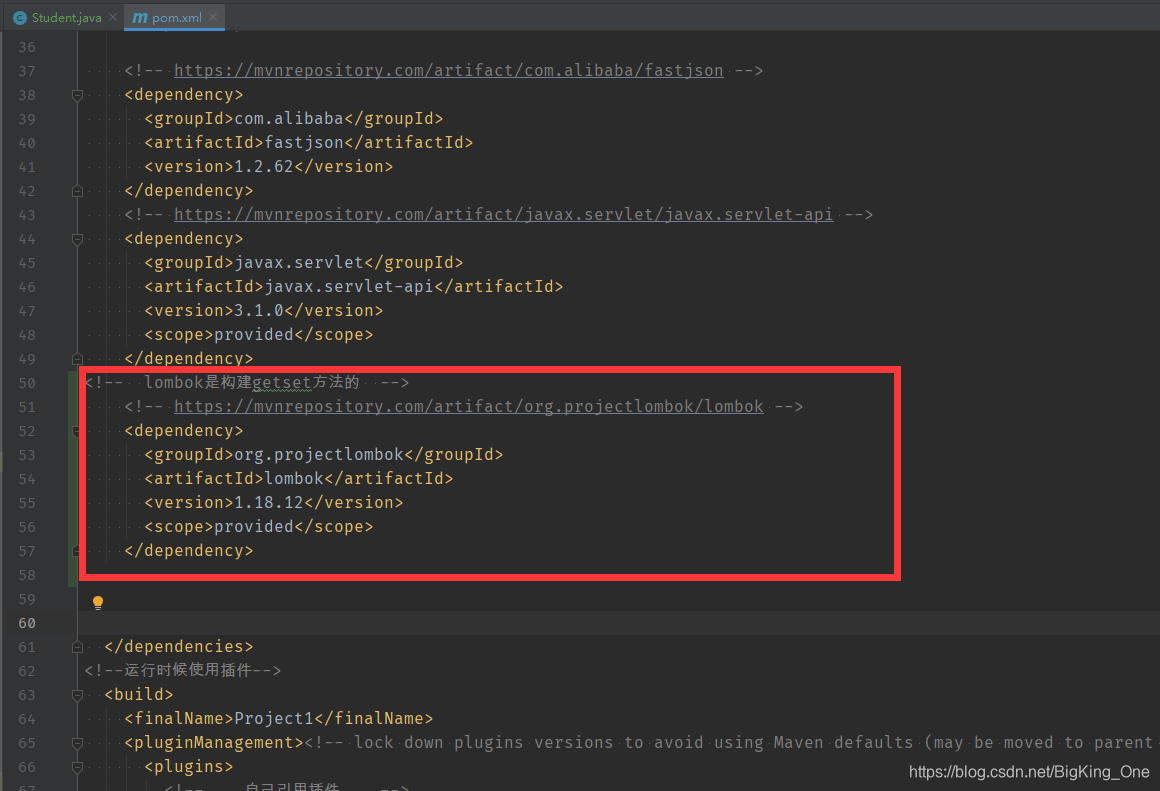Click finalName Project1 text
The width and height of the screenshot is (1160, 791).
point(274,718)
